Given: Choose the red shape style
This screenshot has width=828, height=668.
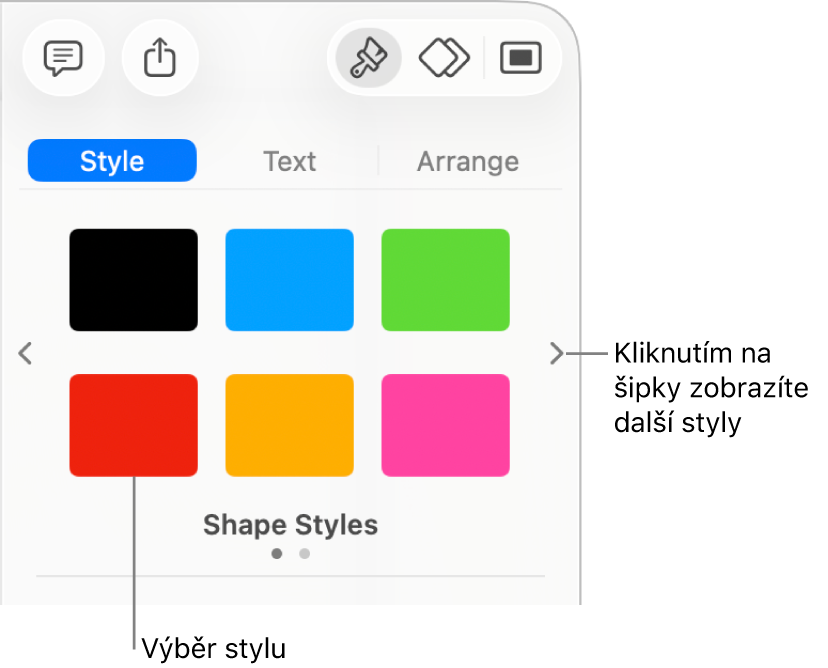Looking at the screenshot, I should (133, 425).
